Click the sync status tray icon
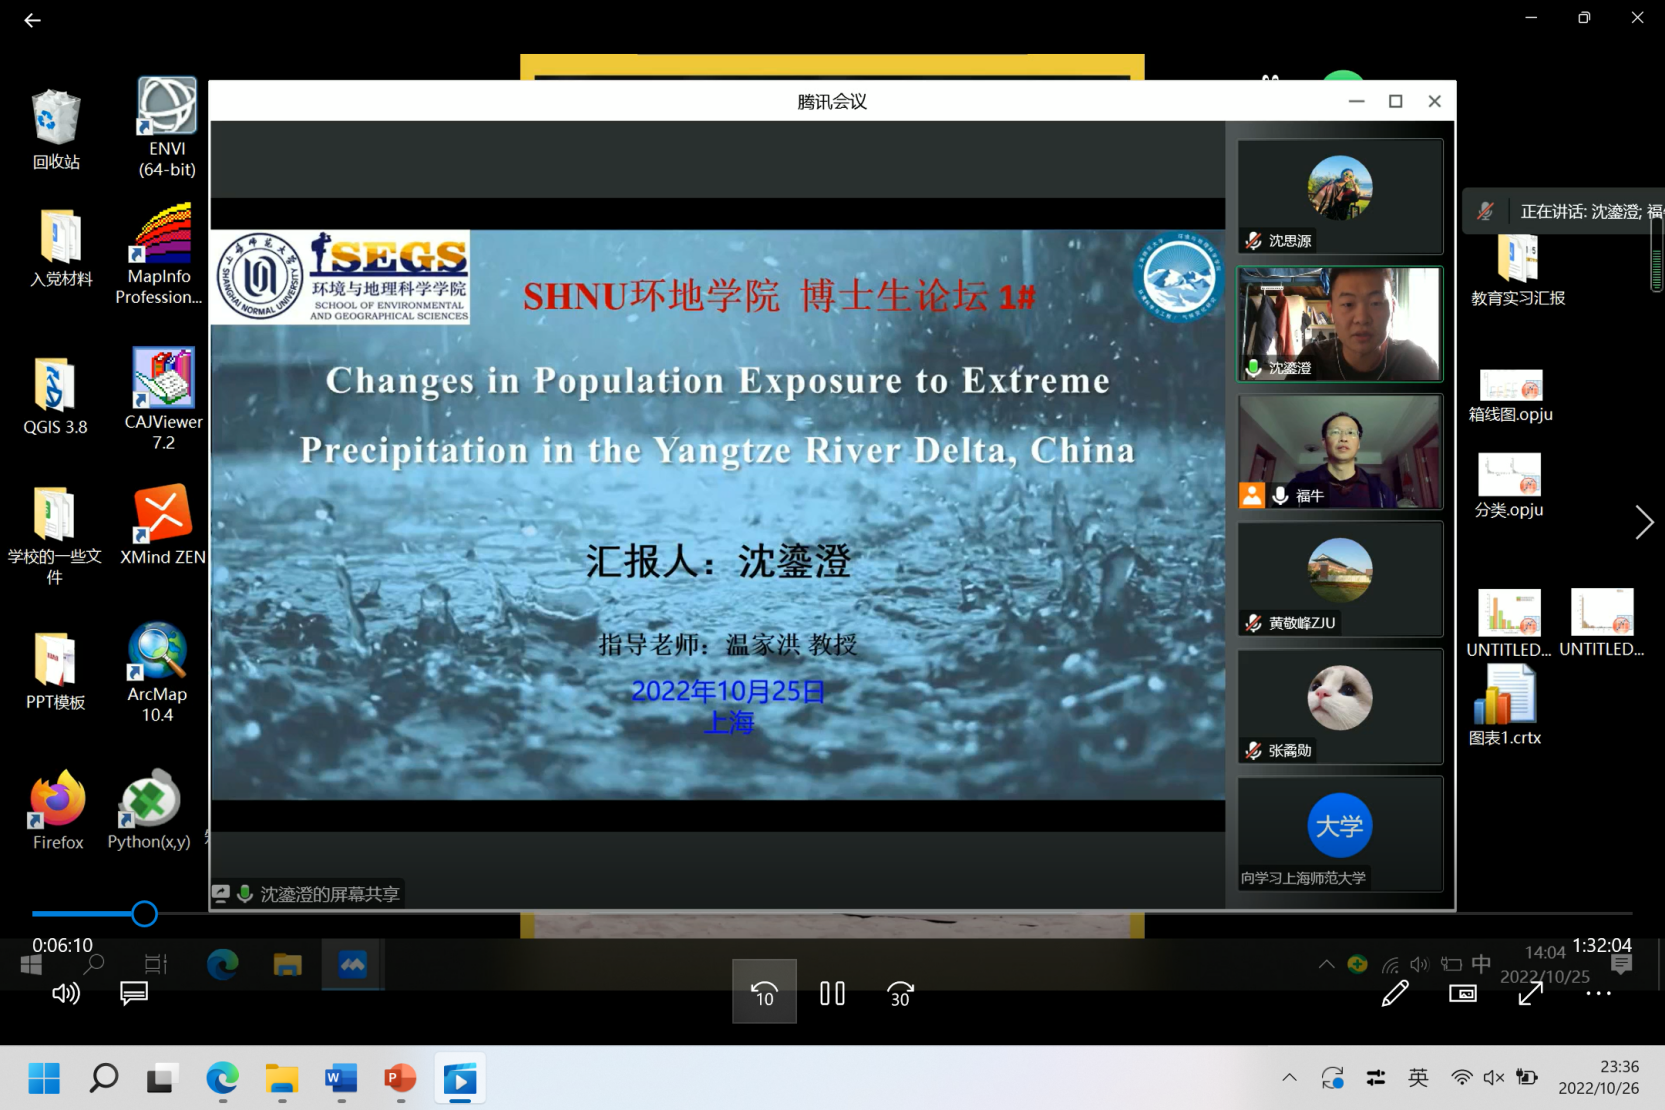 (x=1332, y=1078)
